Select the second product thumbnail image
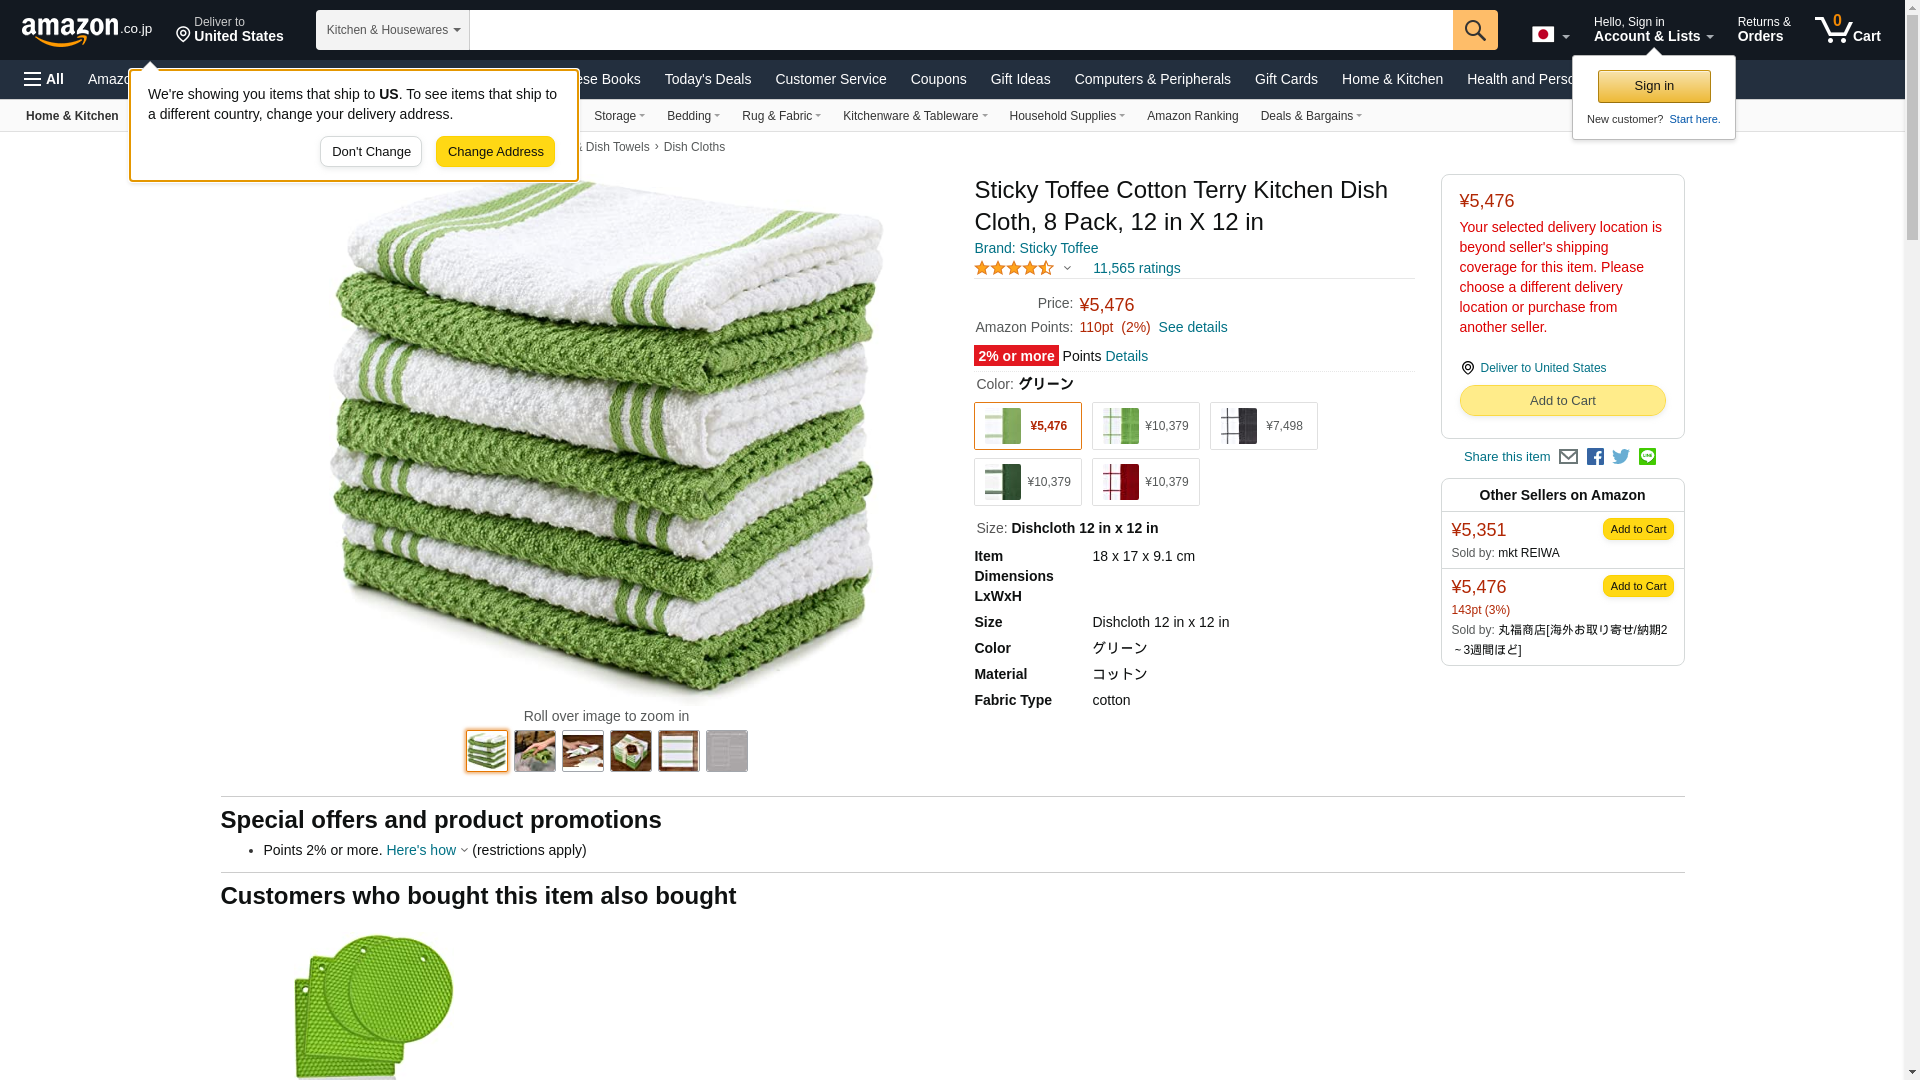Viewport: 1920px width, 1080px height. [535, 751]
